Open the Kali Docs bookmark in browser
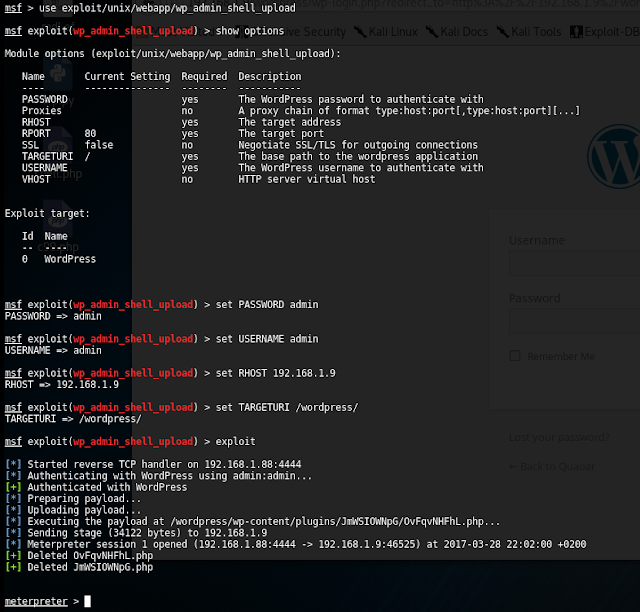This screenshot has height=612, width=640. tap(457, 32)
